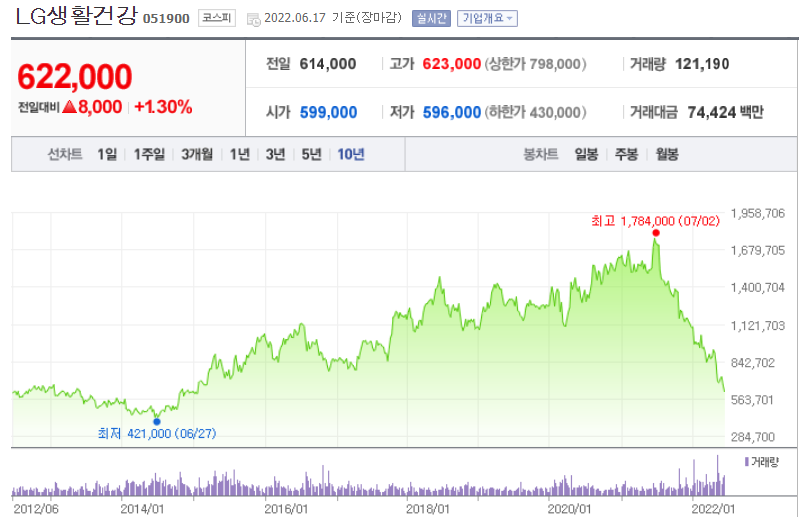Click the upper limit text 상한가 798,000

(x=535, y=64)
